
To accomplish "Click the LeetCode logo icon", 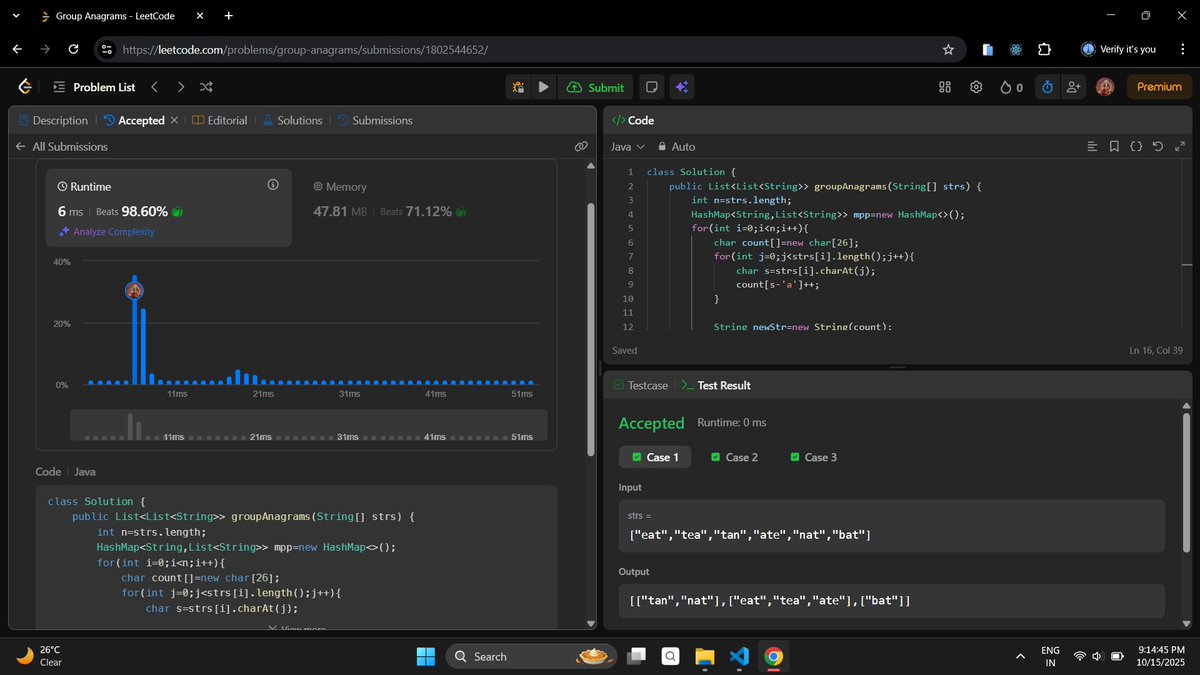I will (x=25, y=87).
